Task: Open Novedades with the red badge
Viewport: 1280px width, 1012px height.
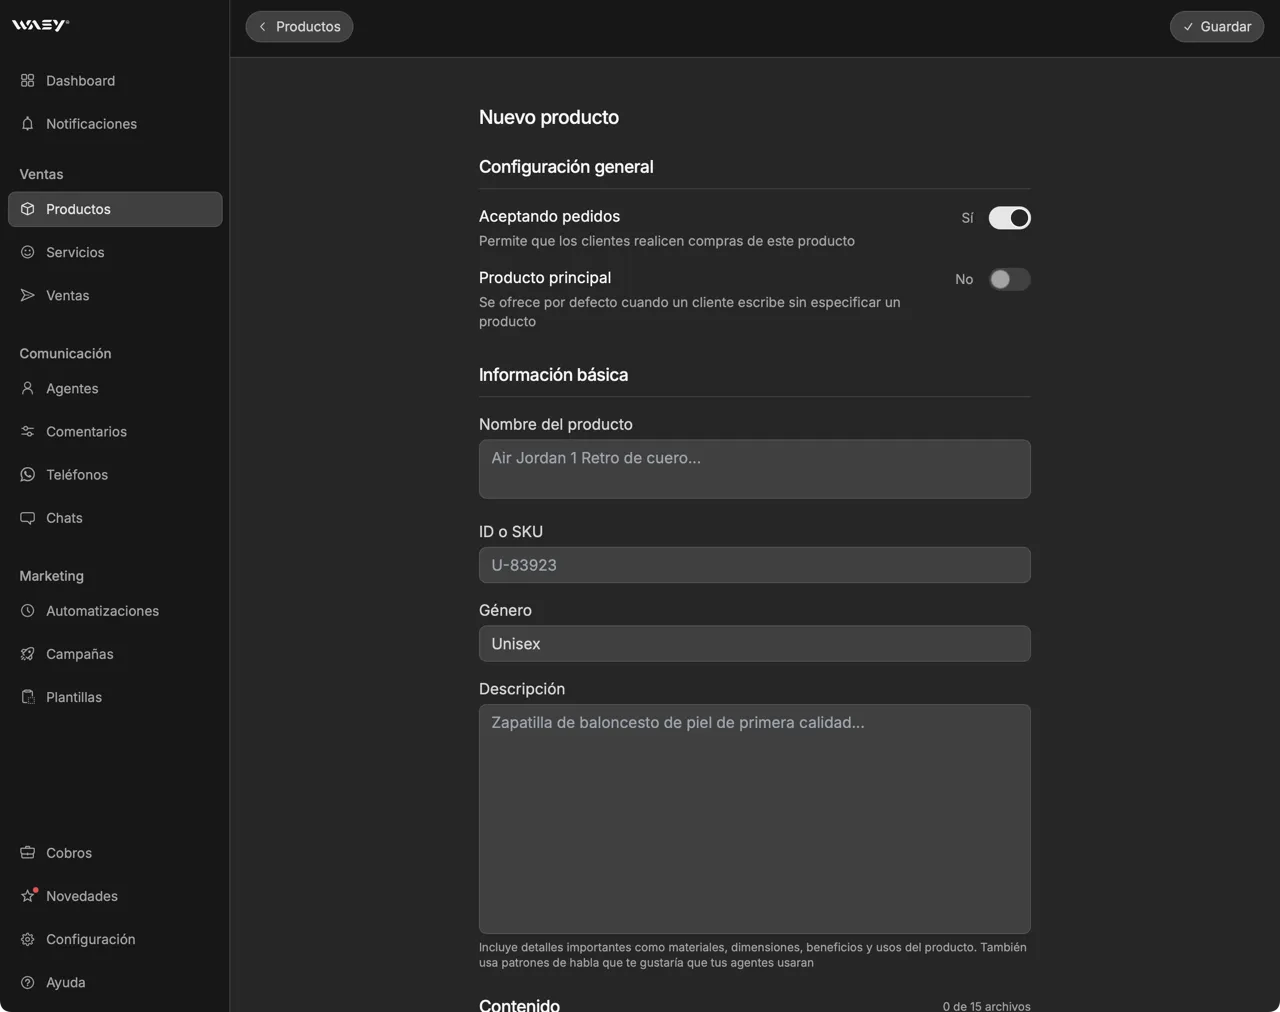Action: [x=81, y=895]
